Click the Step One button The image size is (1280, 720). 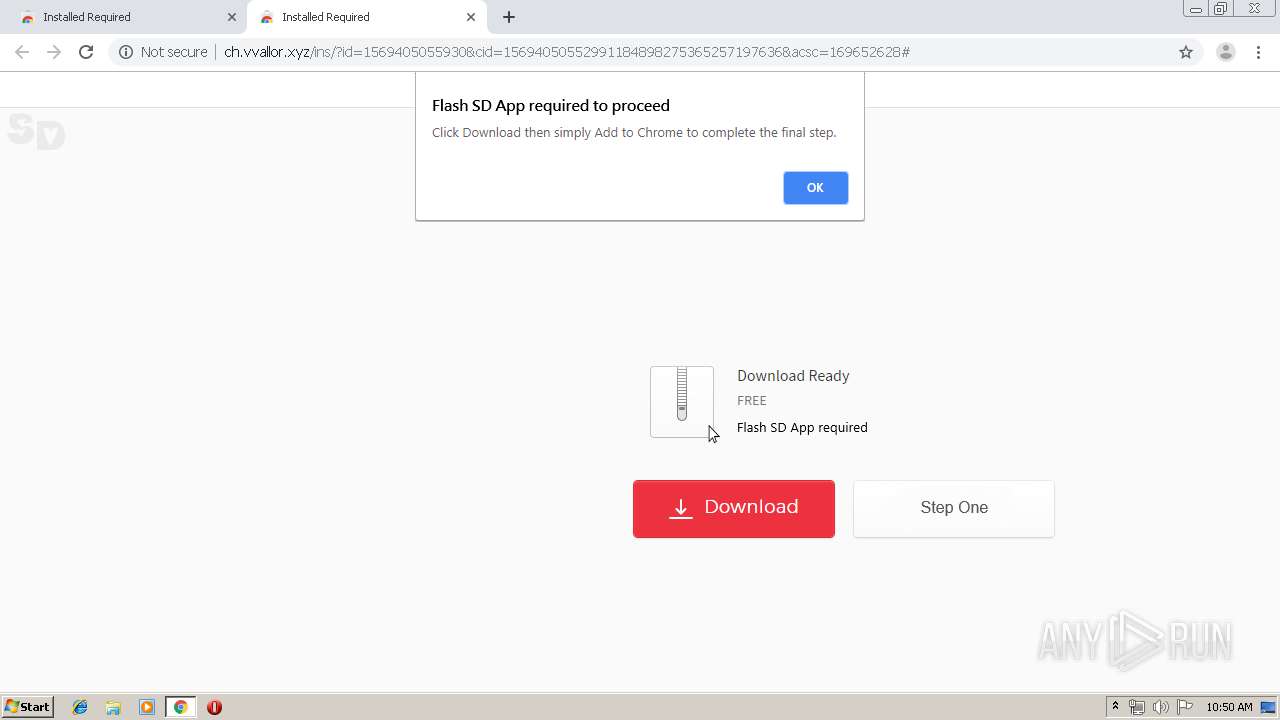(x=953, y=508)
